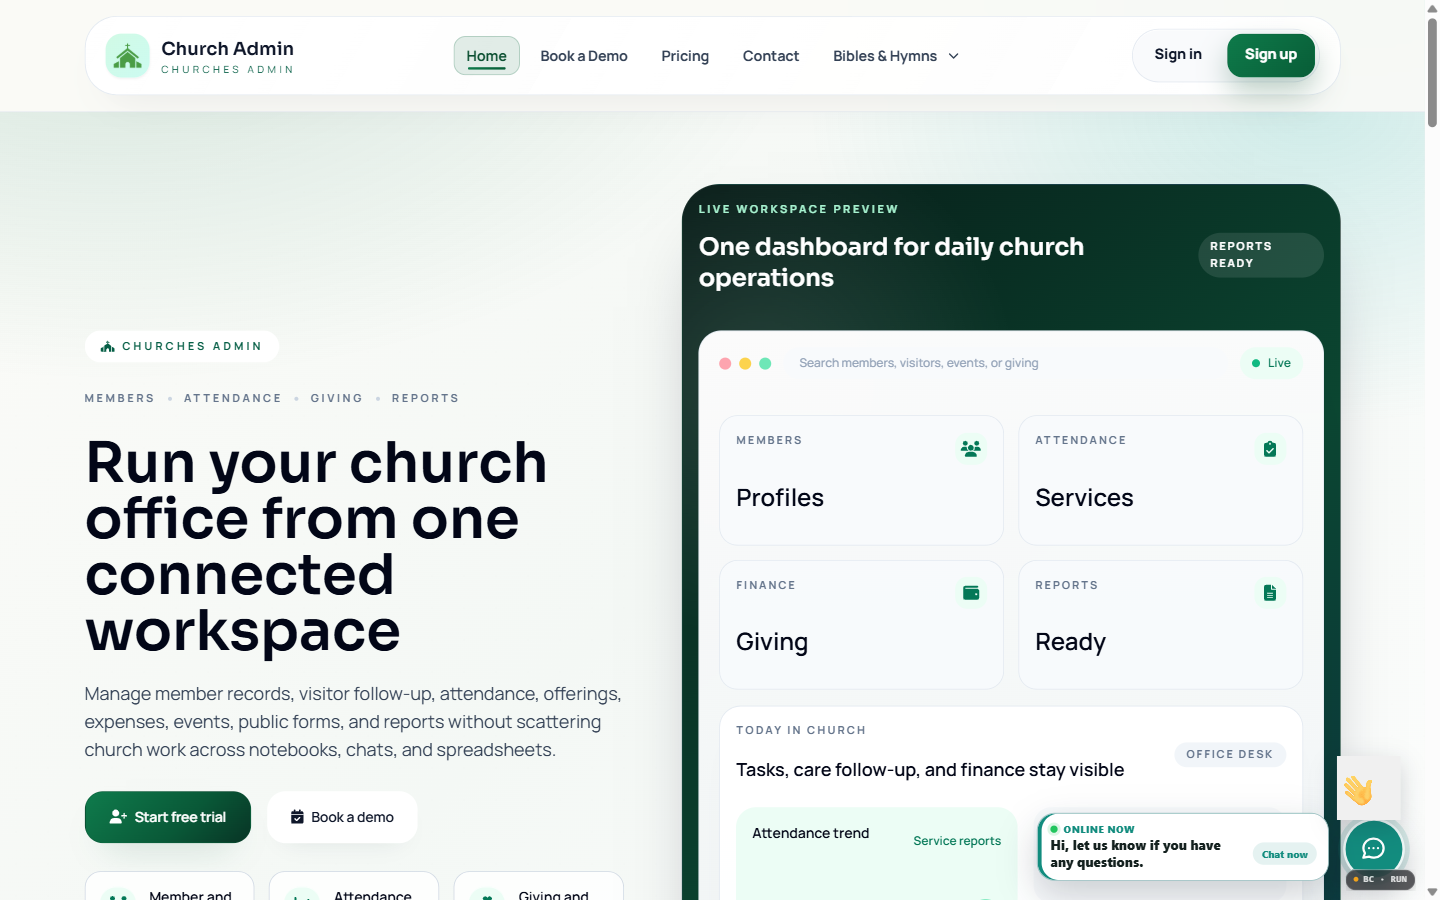
Task: Click the Members people icon
Action: coord(970,449)
